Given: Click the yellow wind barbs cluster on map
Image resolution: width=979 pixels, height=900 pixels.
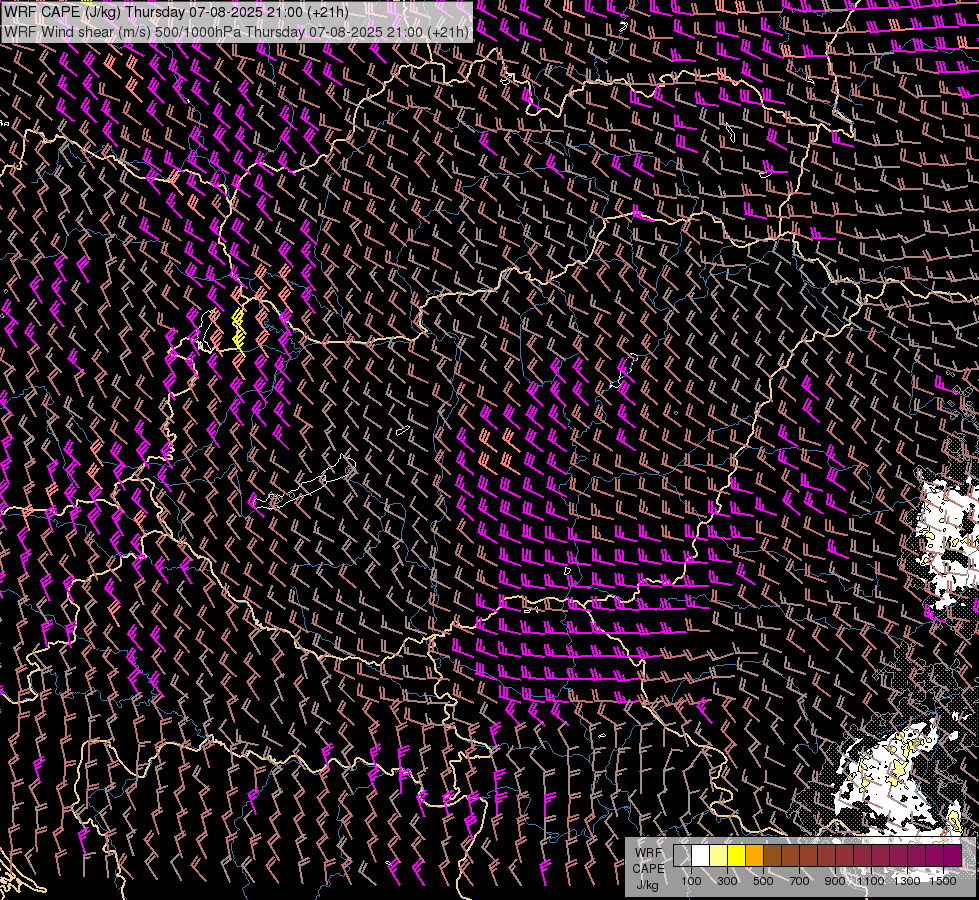Looking at the screenshot, I should coord(239,332).
